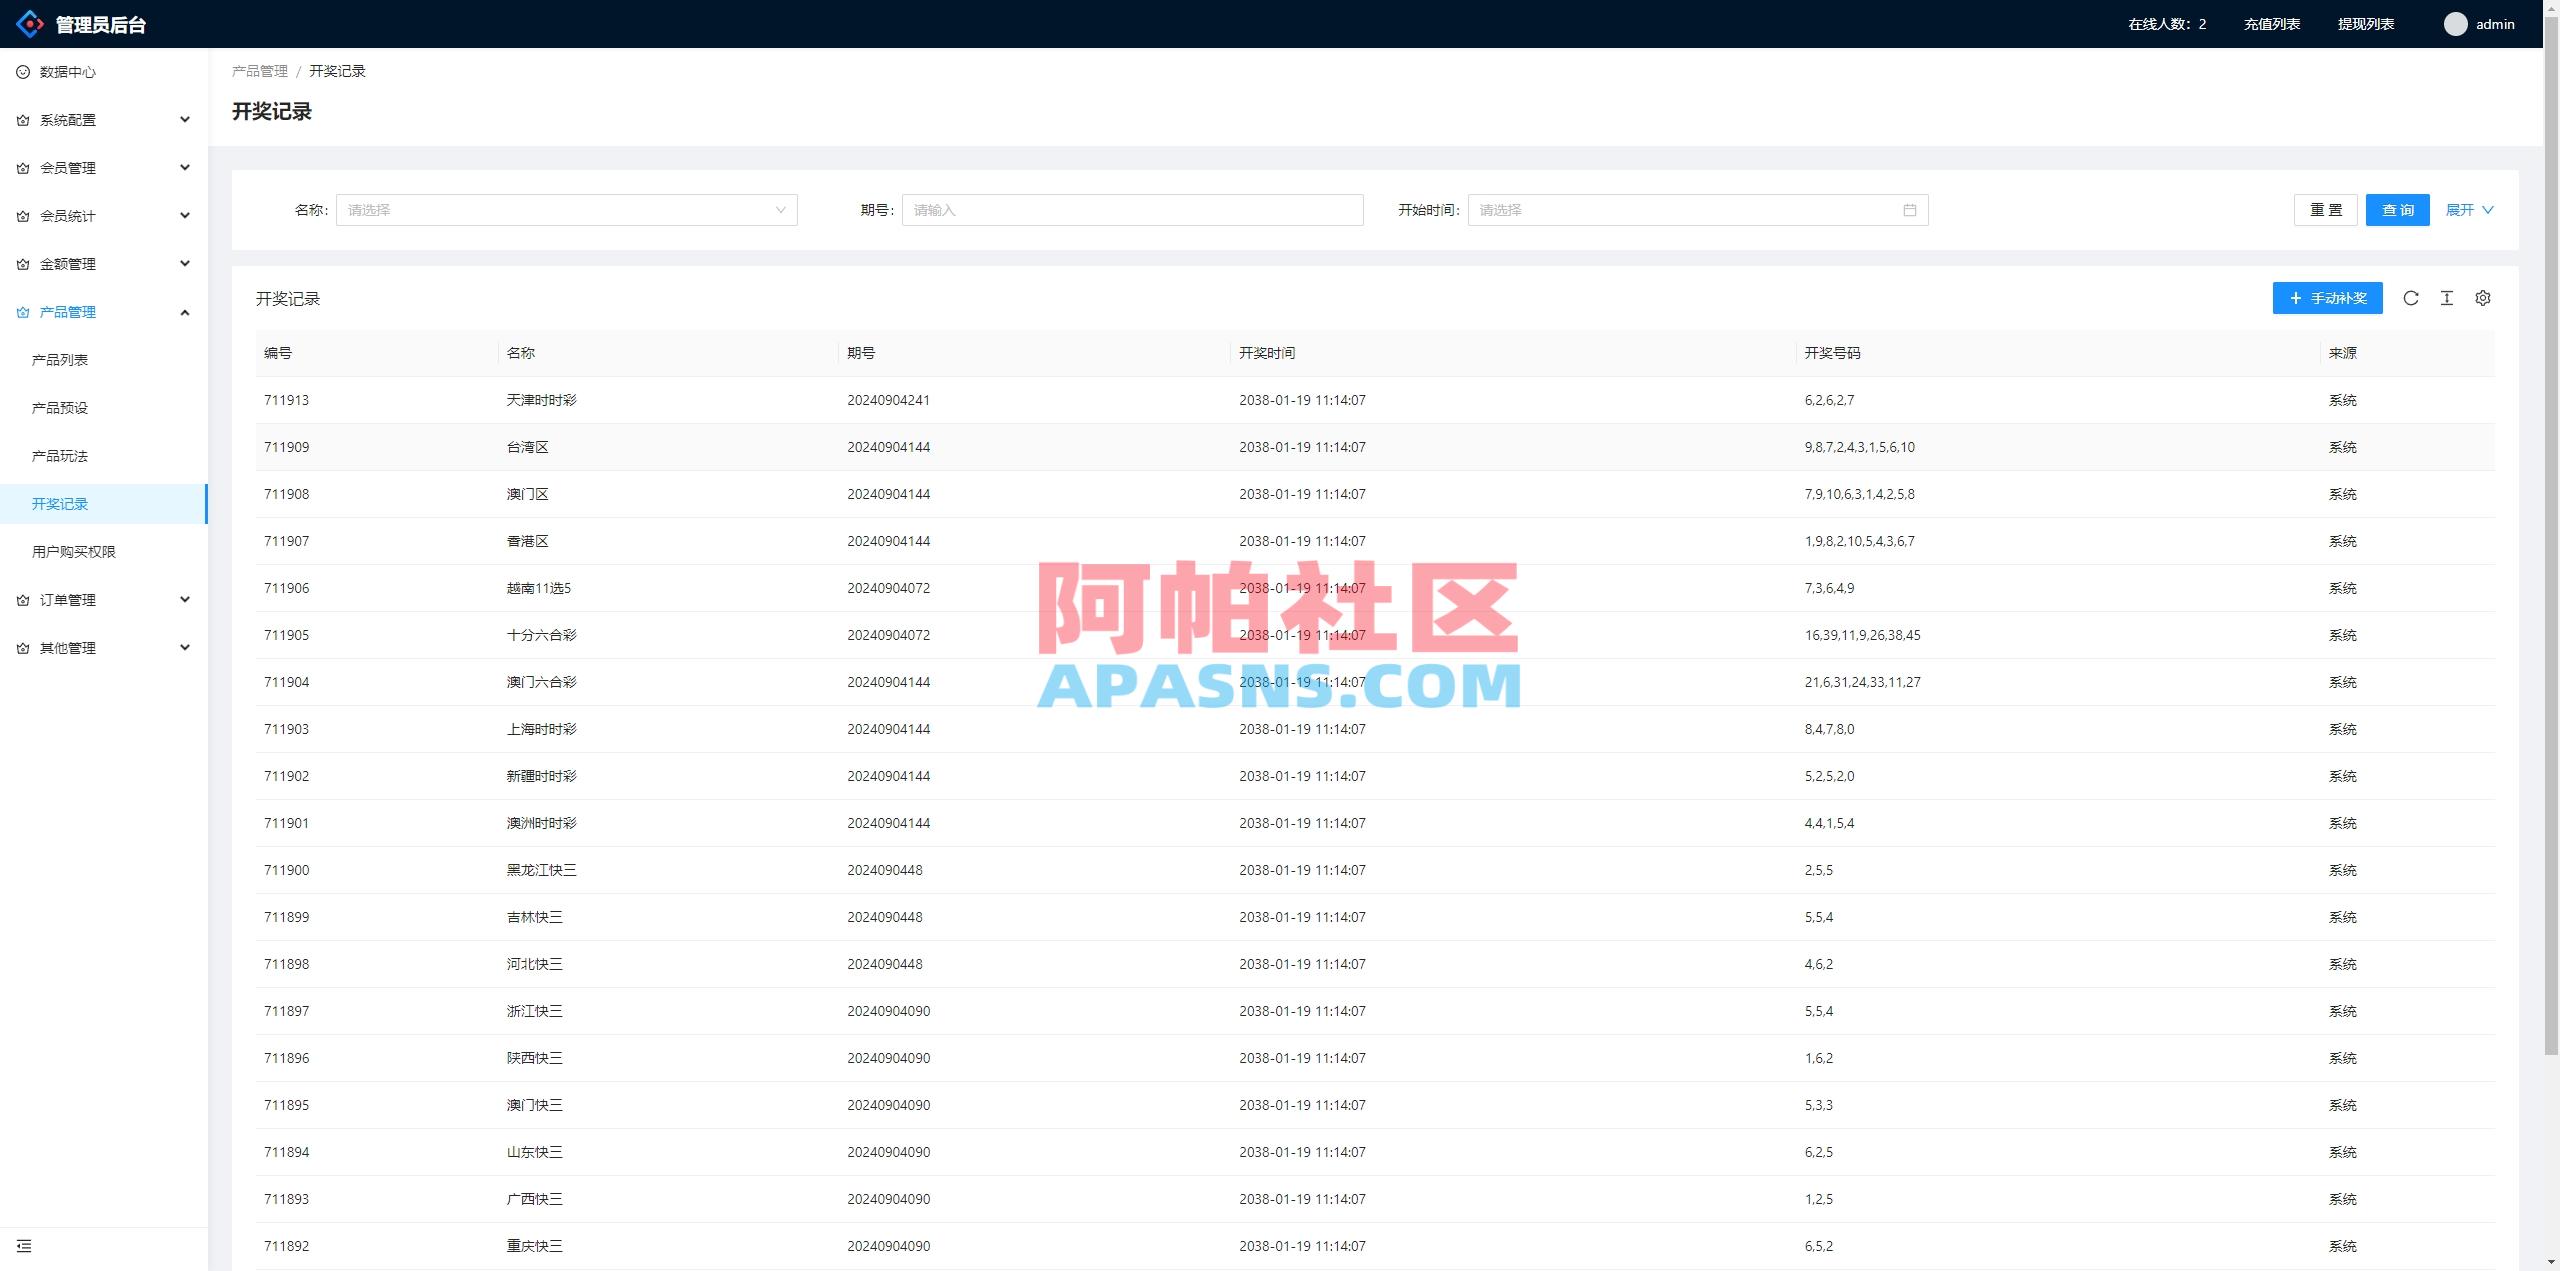Click the 数据中心 smiley icon in the sidebar

click(x=21, y=71)
